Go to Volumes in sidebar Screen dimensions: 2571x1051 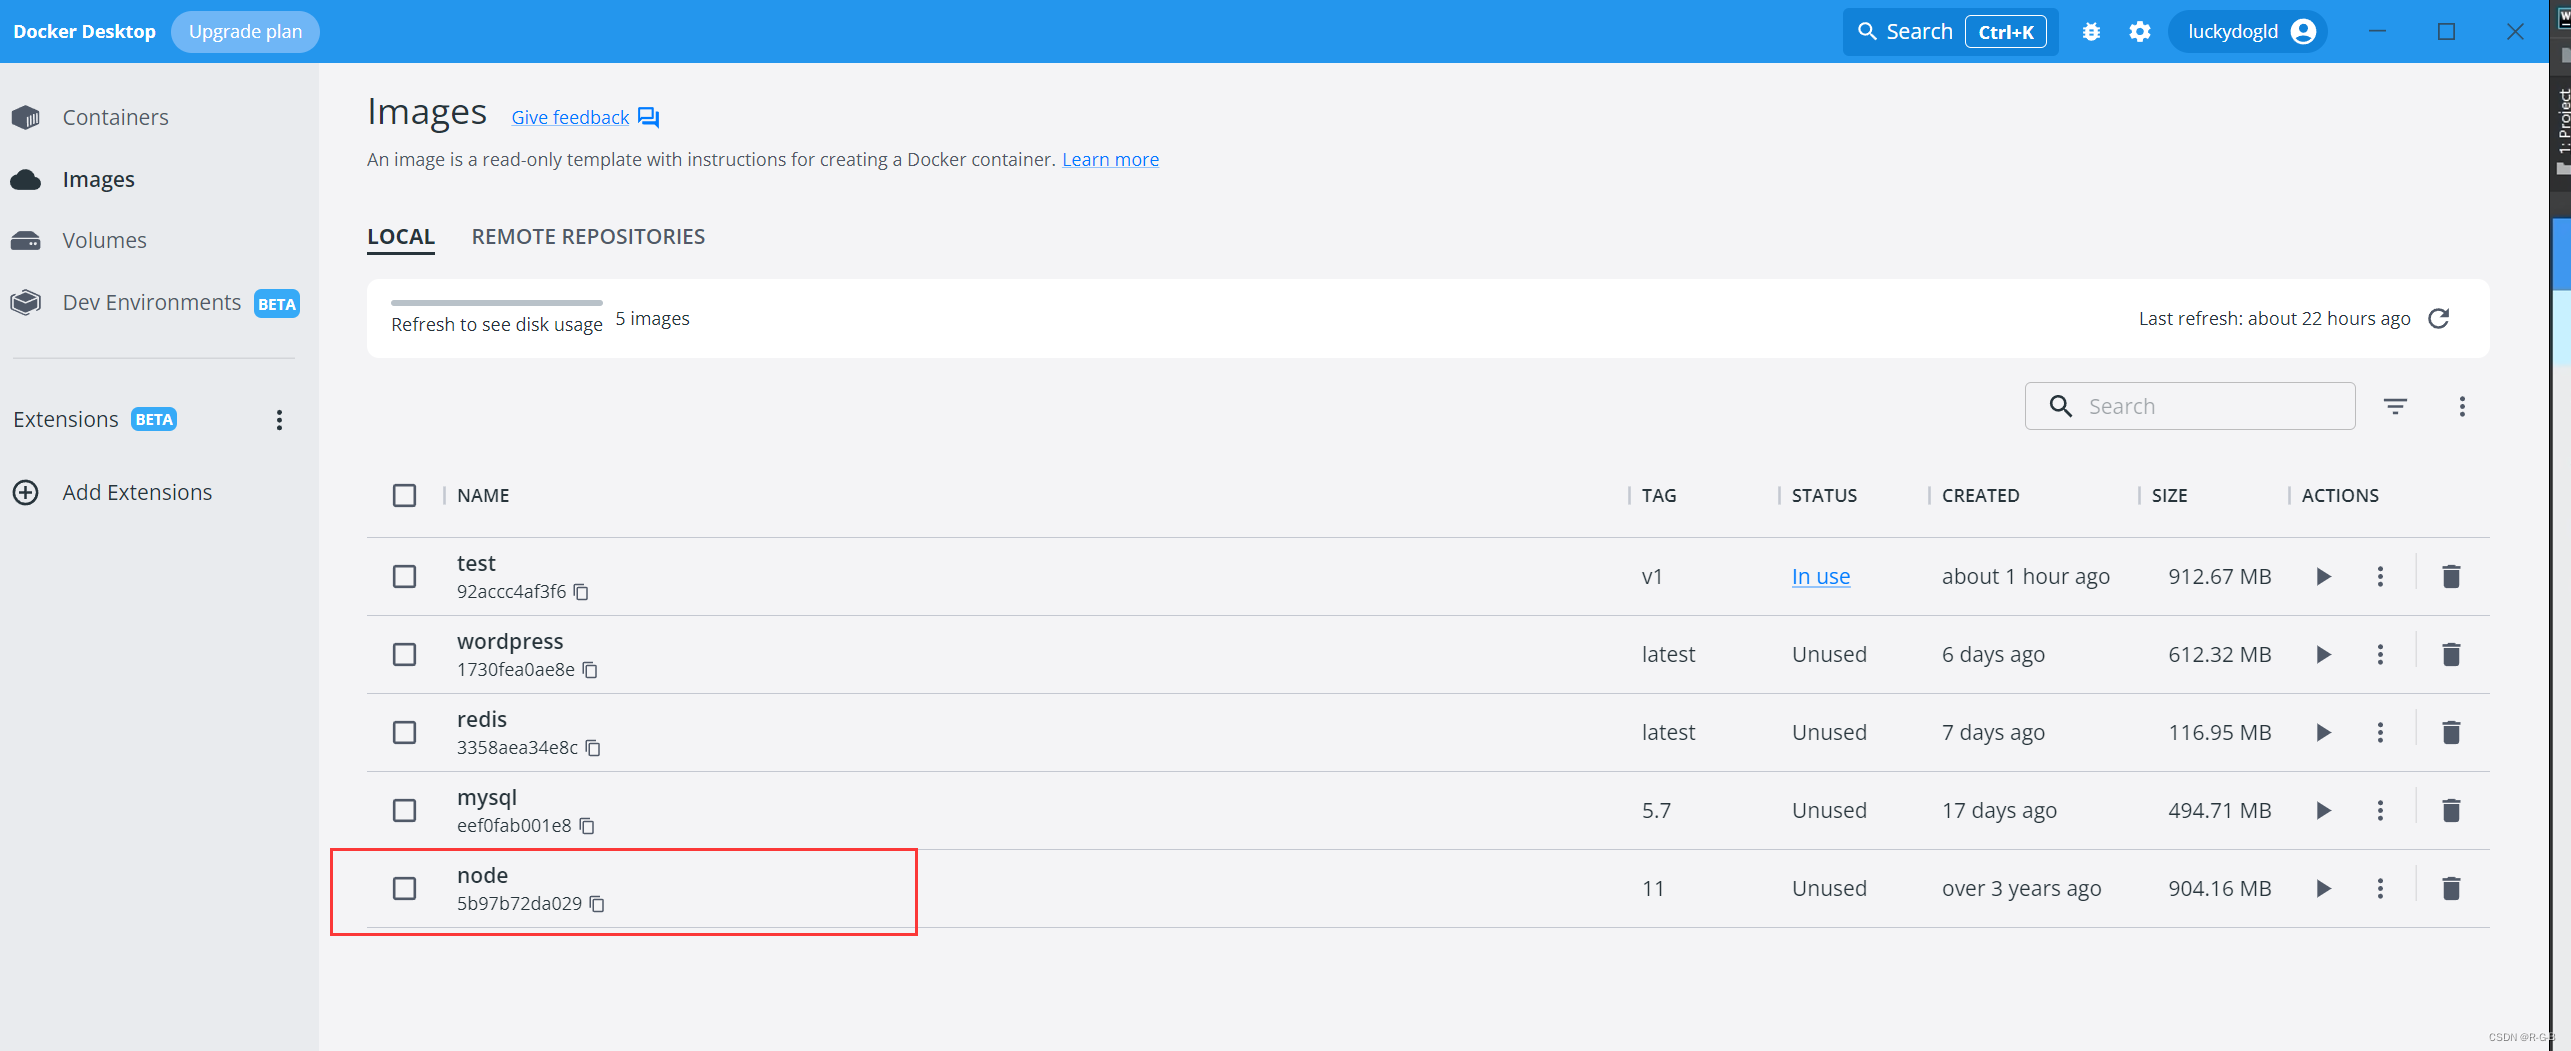coord(104,241)
